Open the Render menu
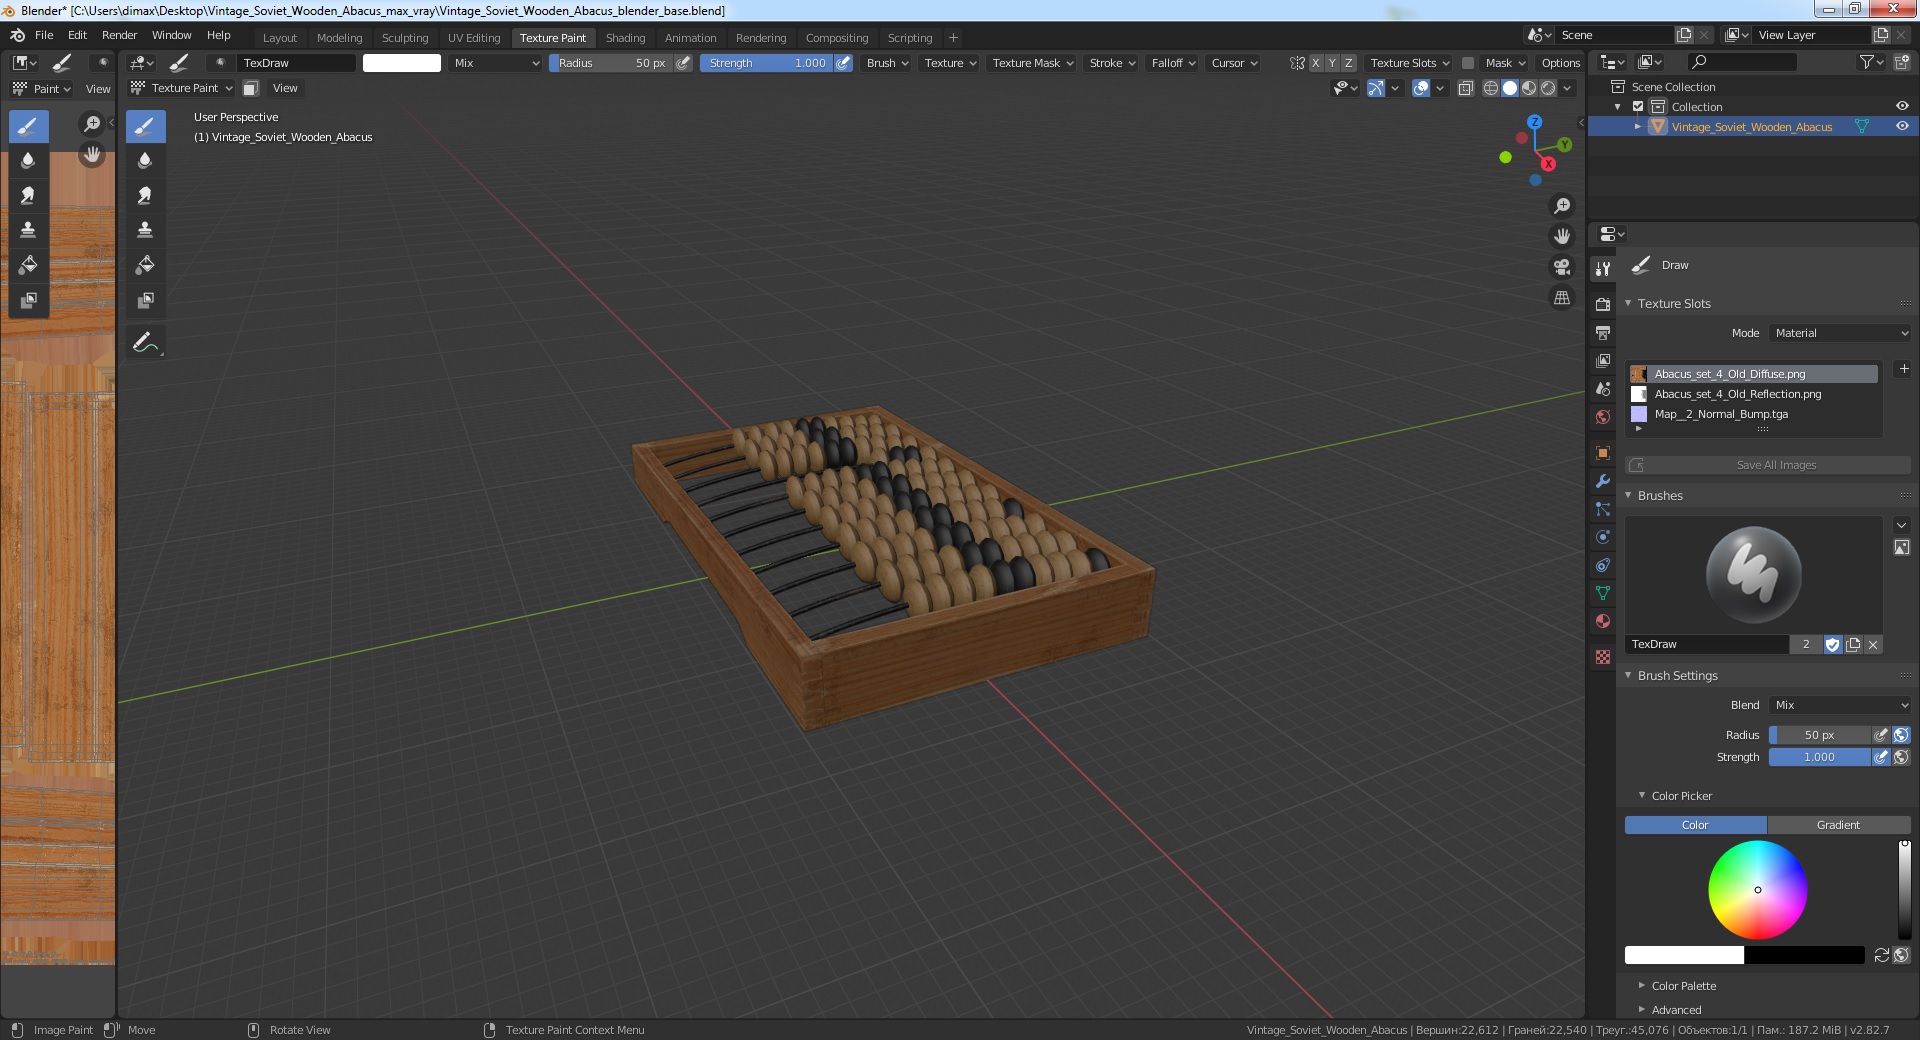Image resolution: width=1920 pixels, height=1040 pixels. 119,35
